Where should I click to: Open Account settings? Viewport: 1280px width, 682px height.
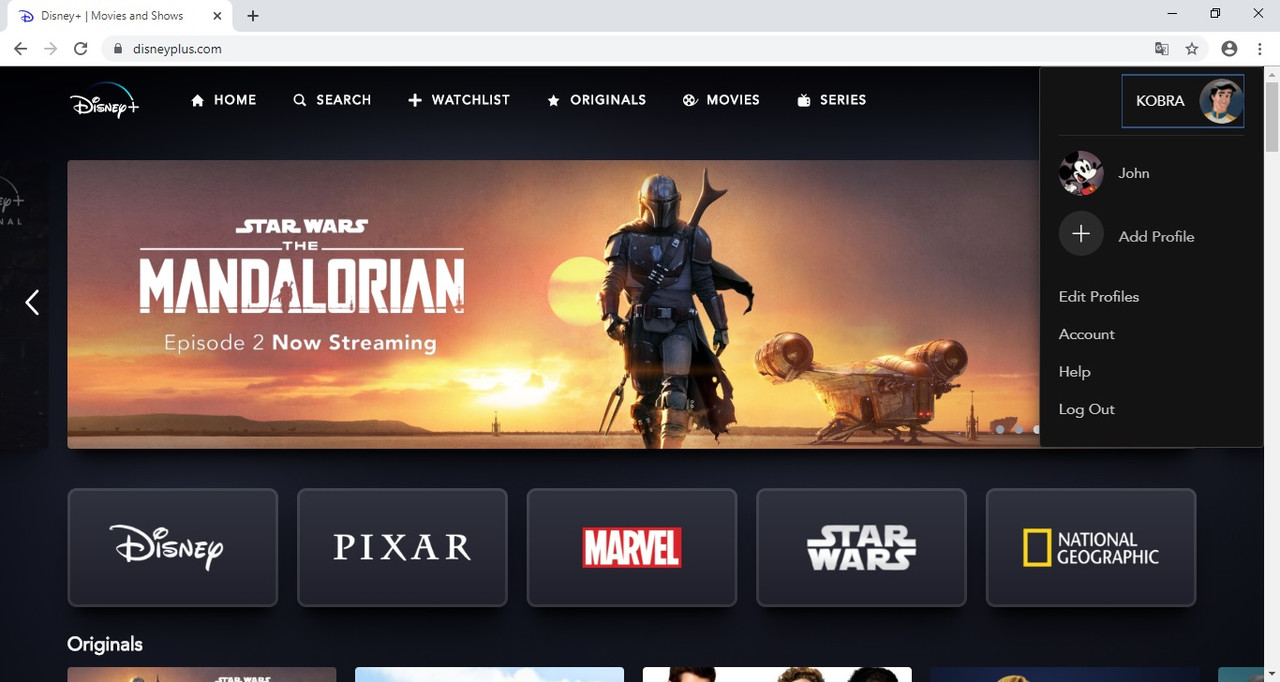click(1087, 334)
